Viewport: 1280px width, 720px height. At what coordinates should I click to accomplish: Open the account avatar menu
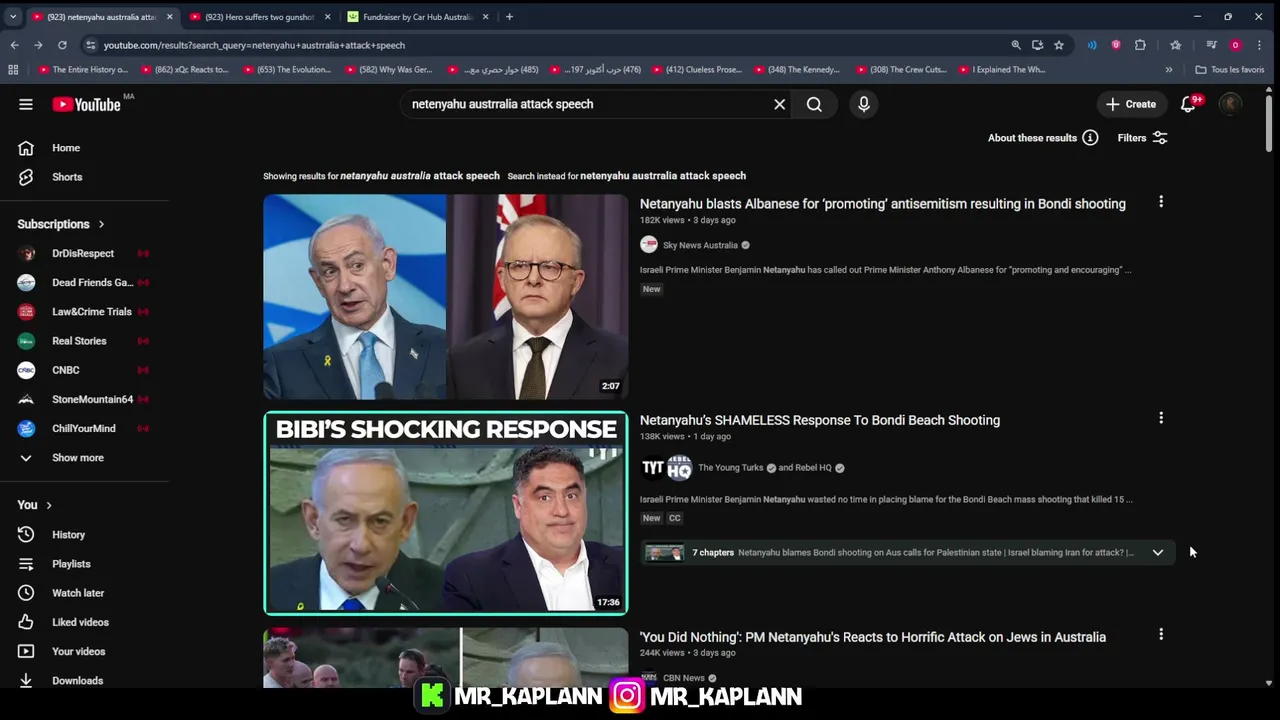(1230, 104)
